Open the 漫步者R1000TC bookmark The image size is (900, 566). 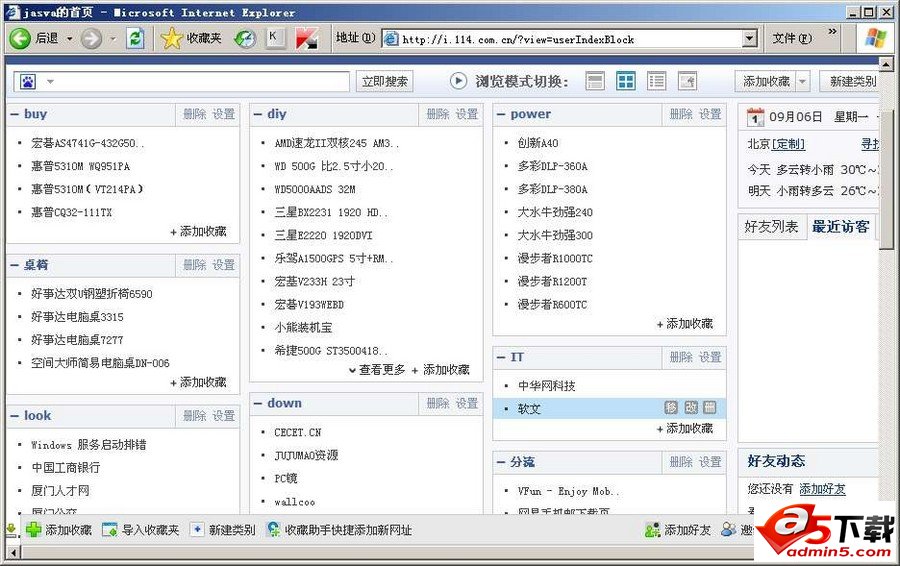[x=555, y=258]
